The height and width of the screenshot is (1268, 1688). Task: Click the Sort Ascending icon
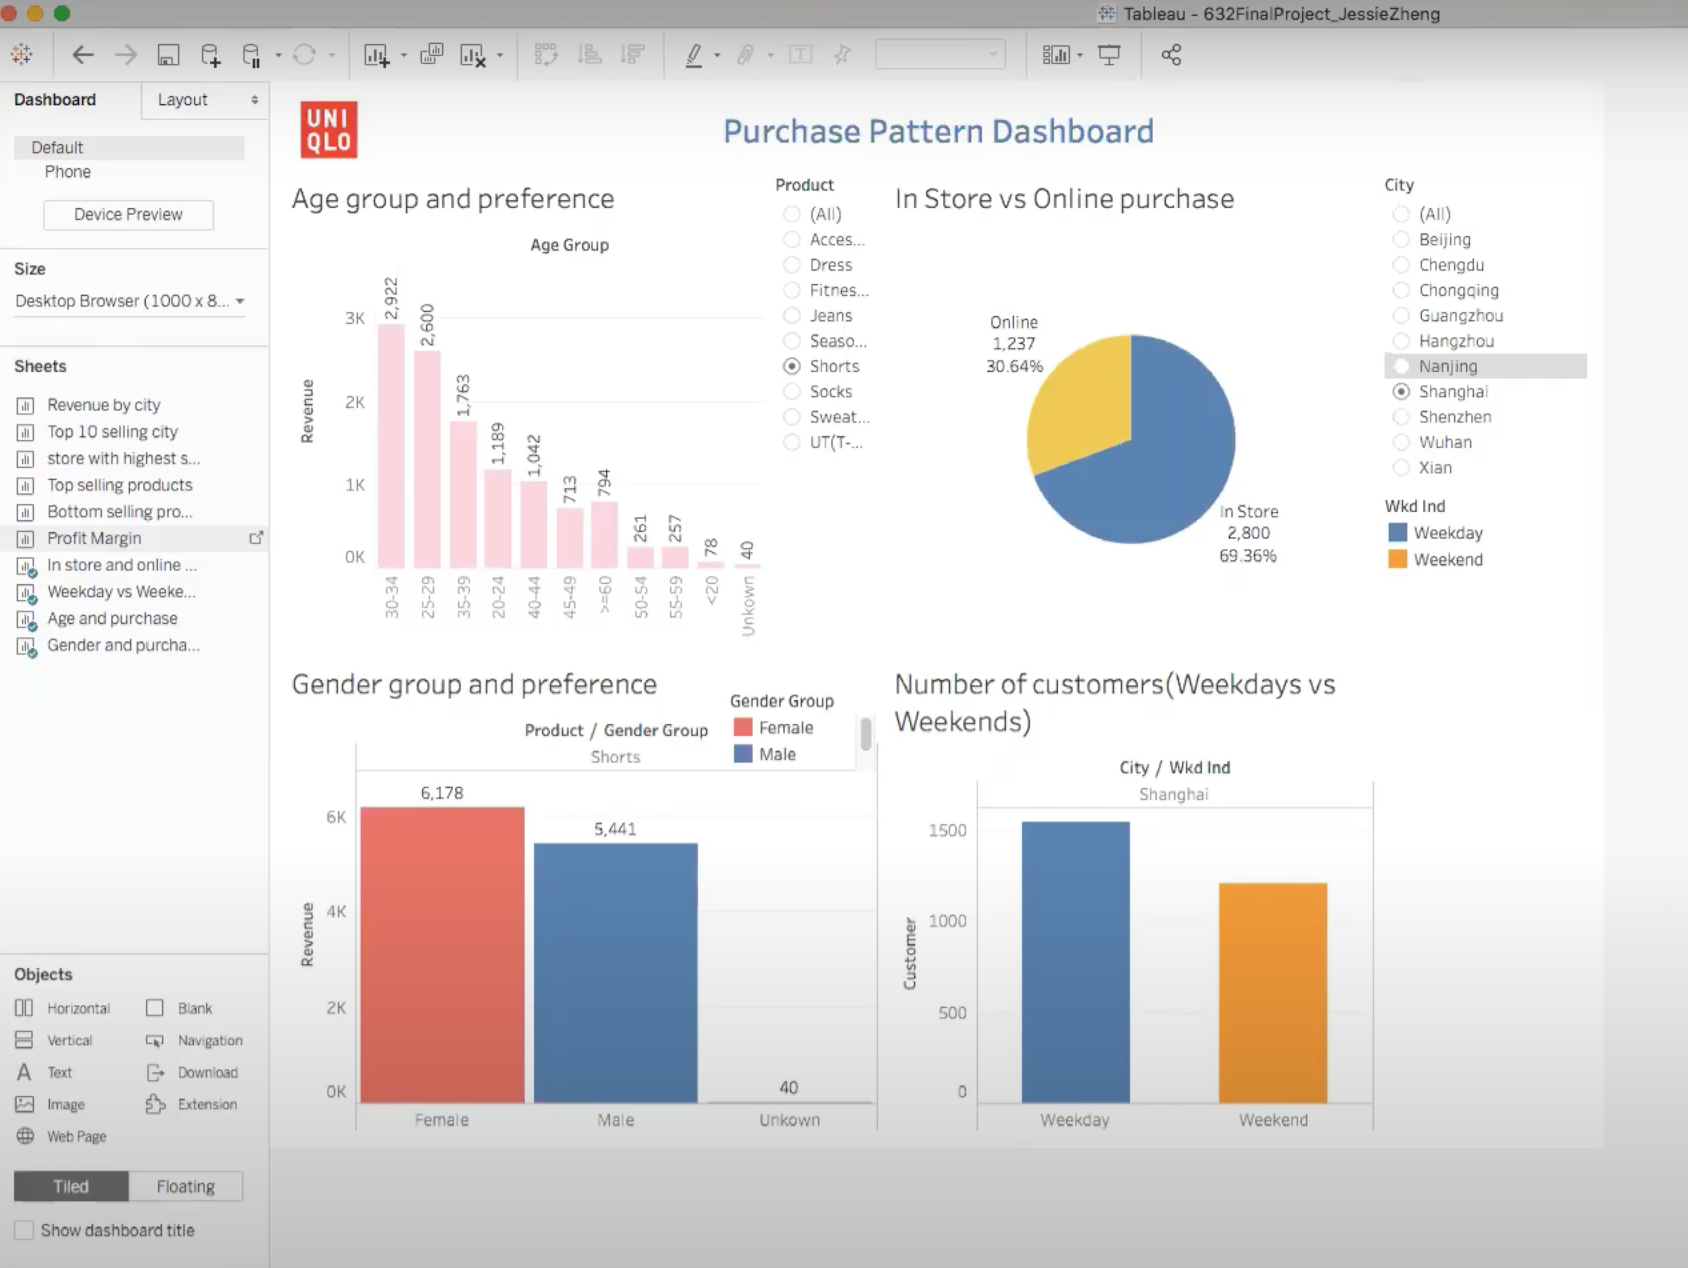pos(590,54)
